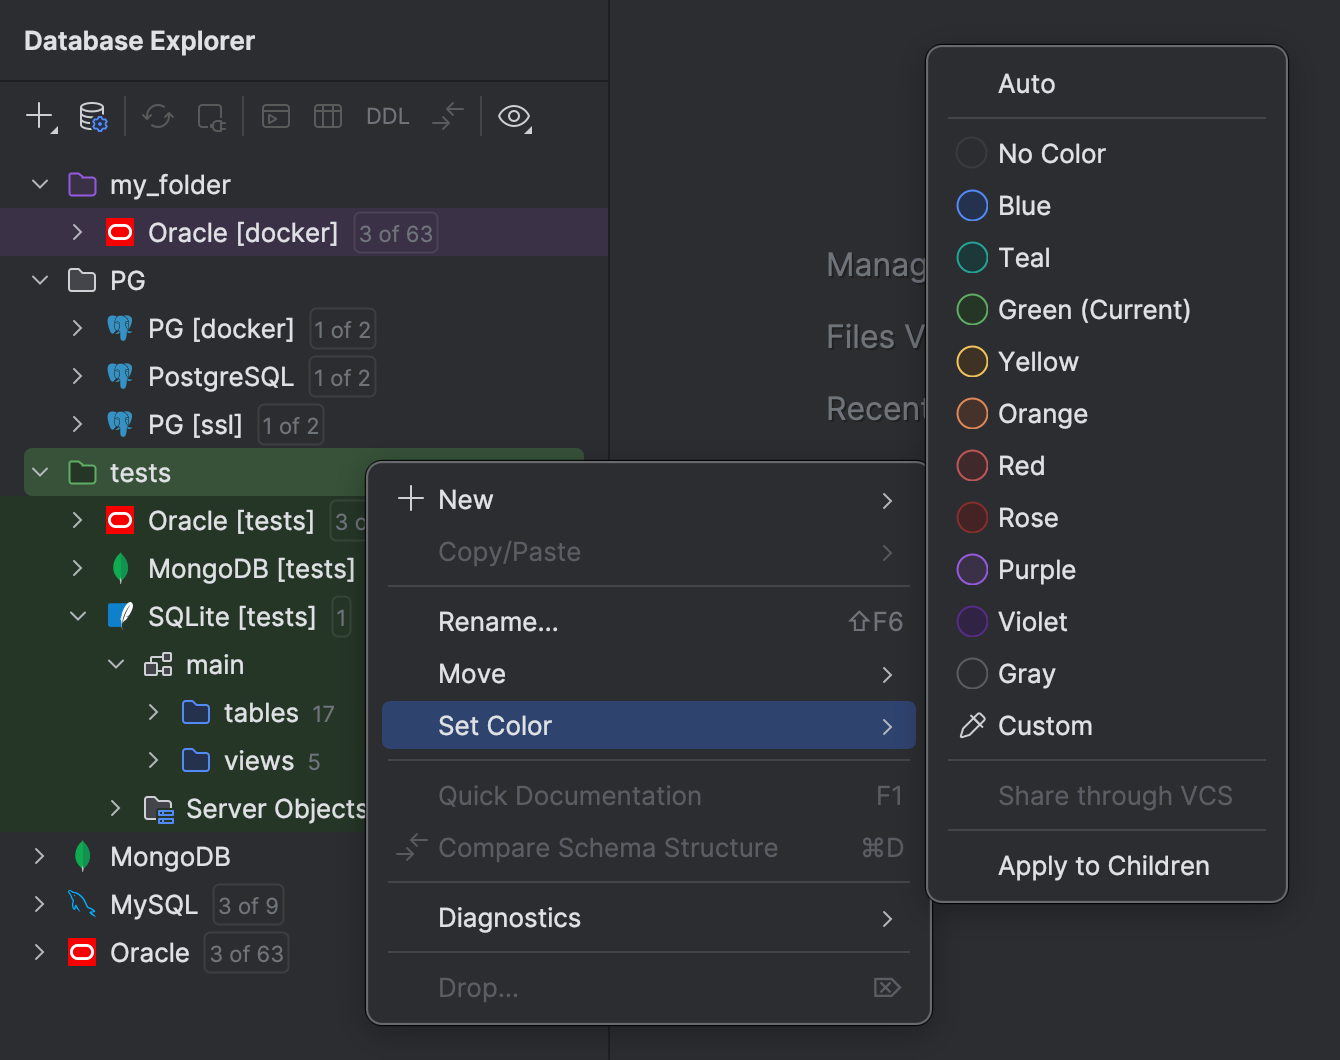The height and width of the screenshot is (1060, 1340).
Task: Select the Set Color menu item
Action: (649, 726)
